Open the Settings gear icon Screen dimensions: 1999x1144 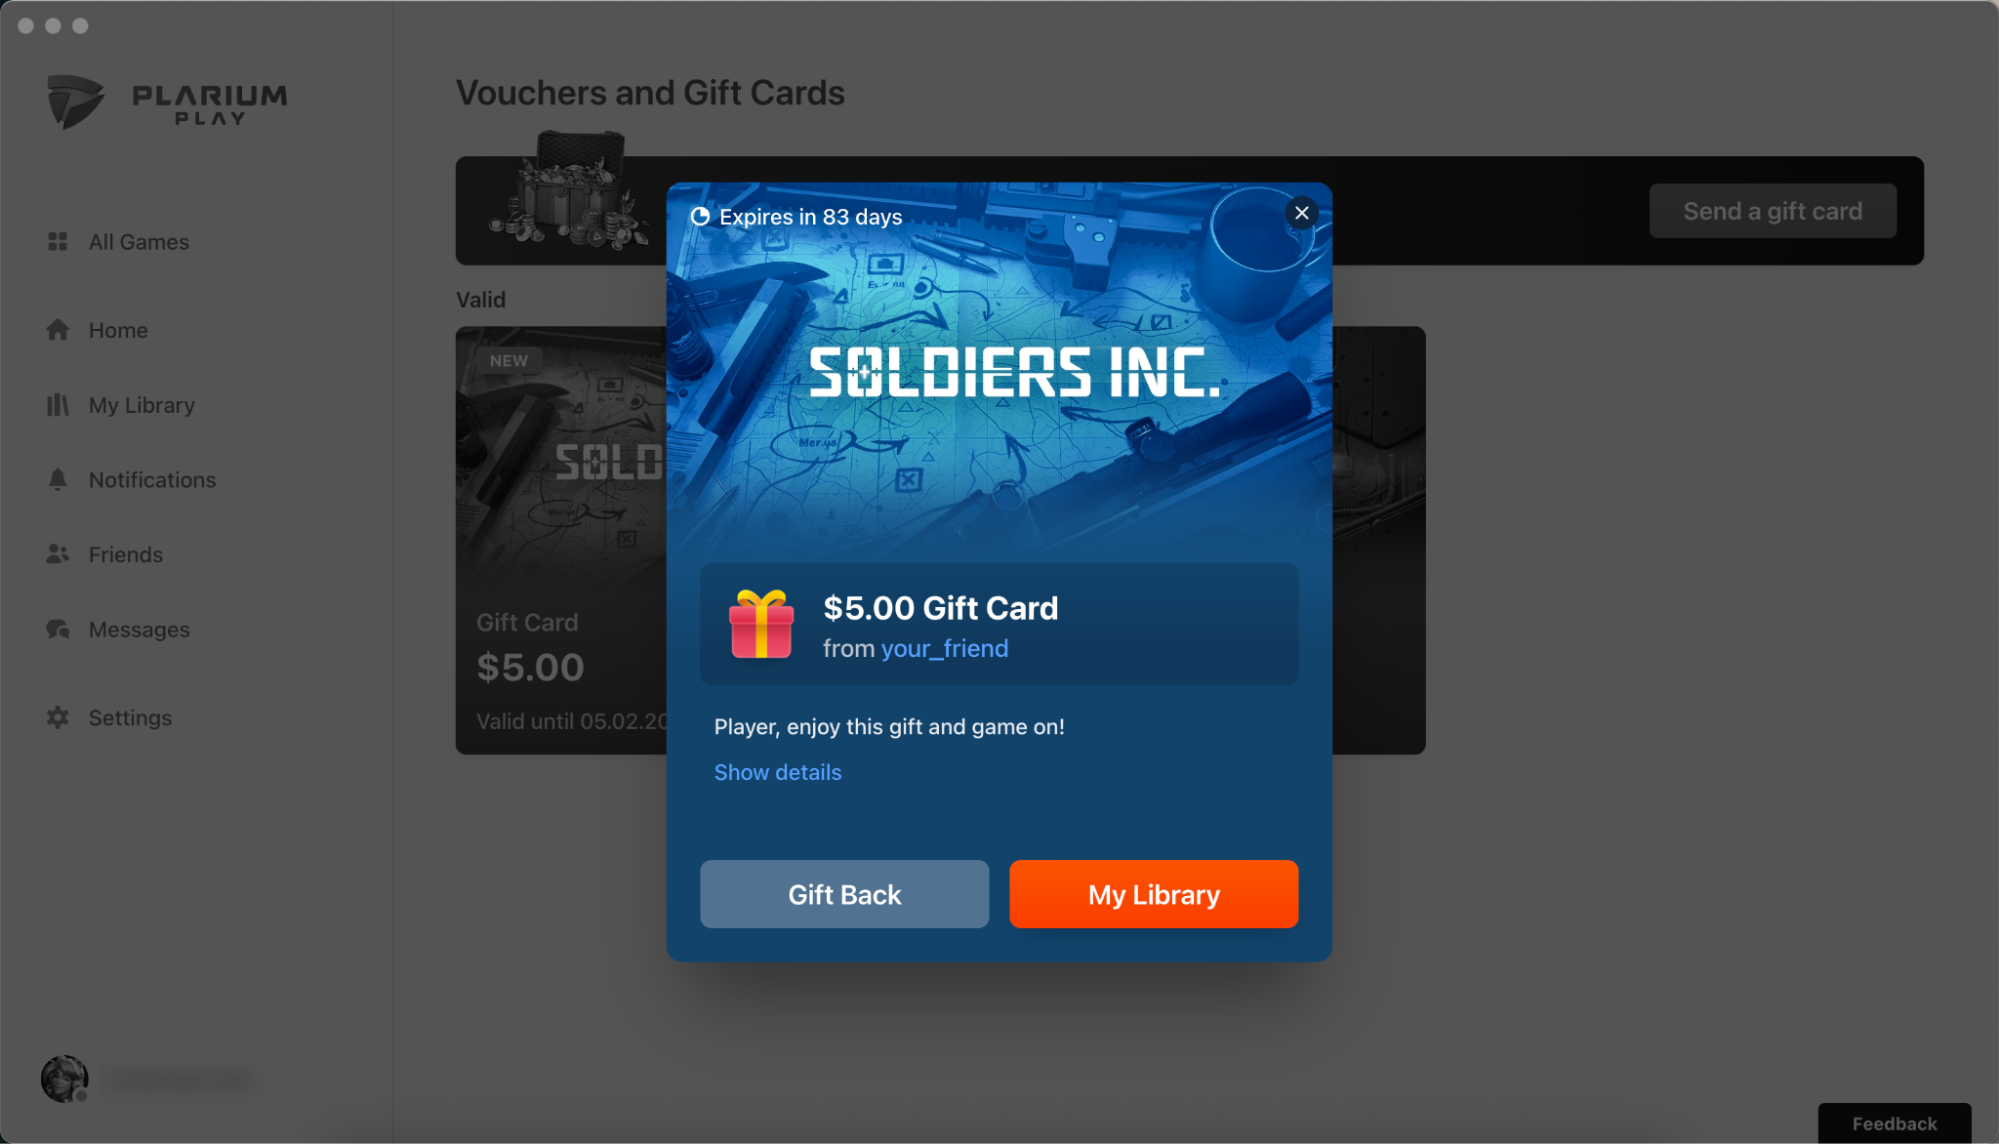coord(58,718)
